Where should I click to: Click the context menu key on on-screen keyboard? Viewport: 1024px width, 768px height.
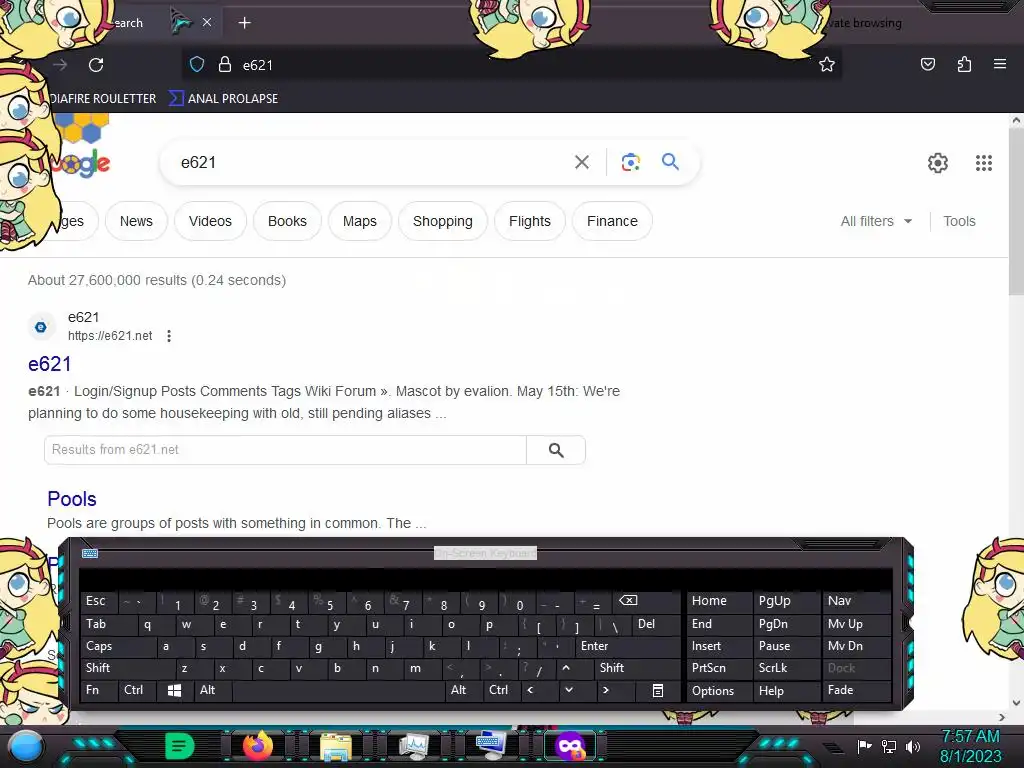pyautogui.click(x=658, y=690)
